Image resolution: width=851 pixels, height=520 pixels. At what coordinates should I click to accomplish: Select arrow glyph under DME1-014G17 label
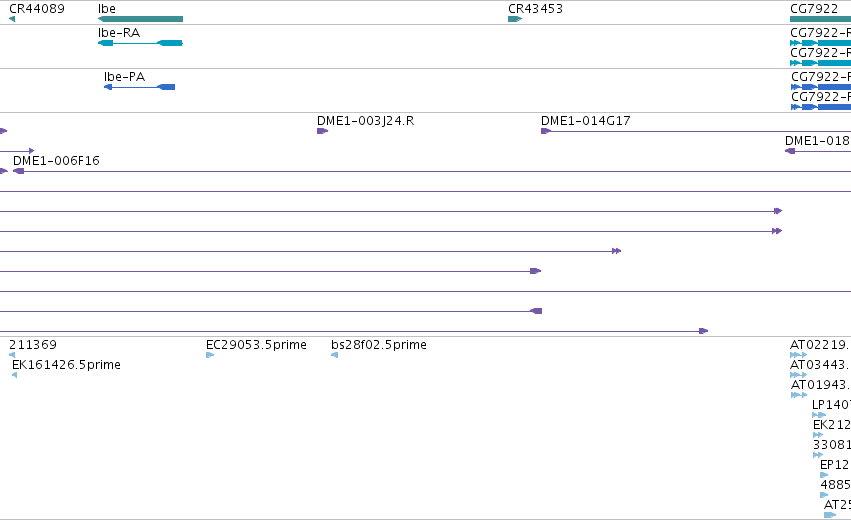(x=546, y=131)
